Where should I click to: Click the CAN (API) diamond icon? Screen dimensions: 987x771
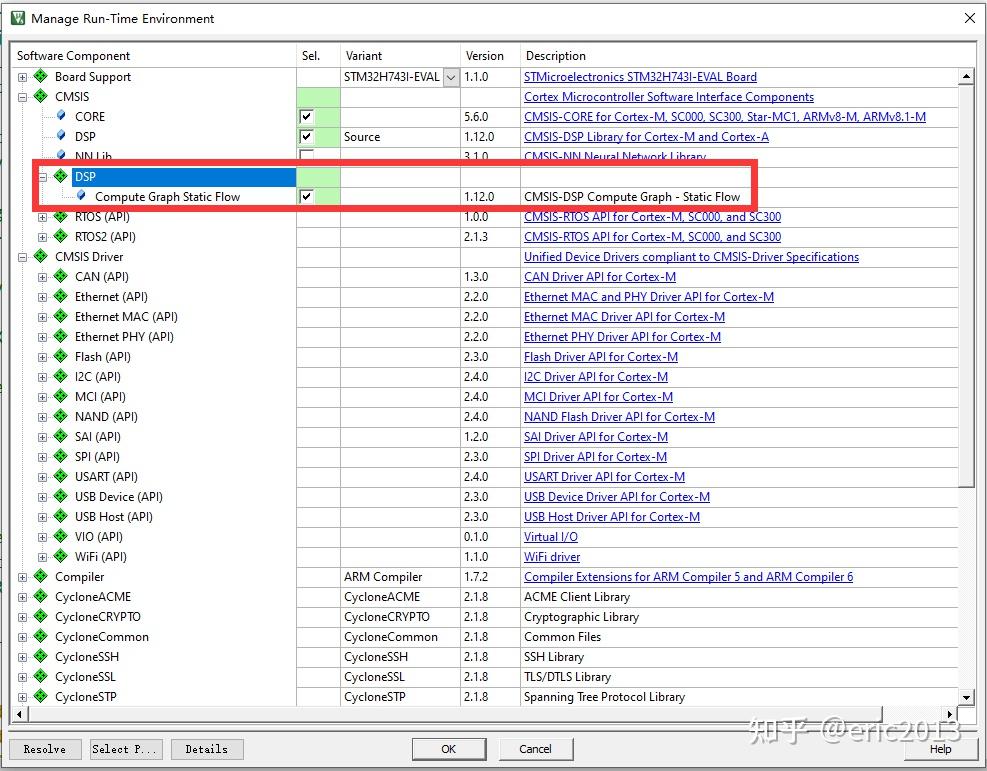[x=61, y=276]
